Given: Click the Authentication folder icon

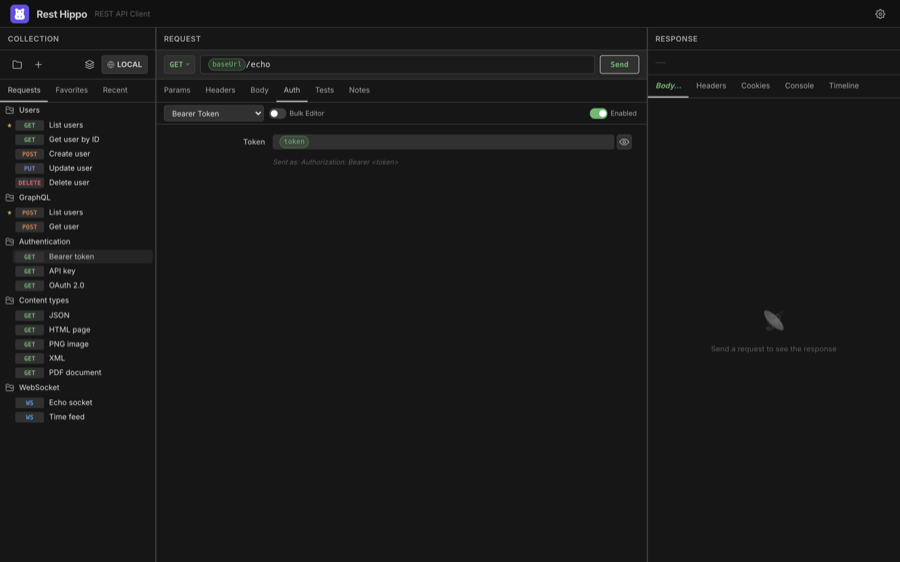Looking at the screenshot, I should 10,242.
